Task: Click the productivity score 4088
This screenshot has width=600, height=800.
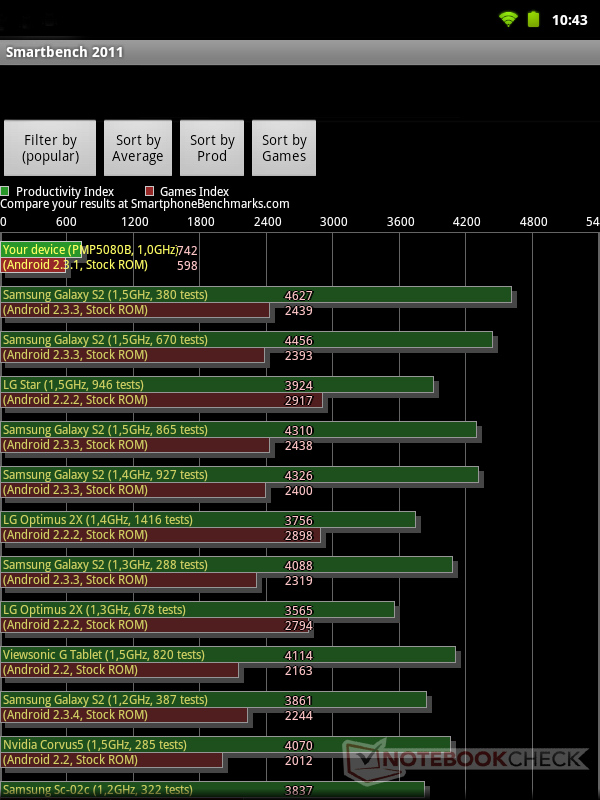Action: point(298,565)
